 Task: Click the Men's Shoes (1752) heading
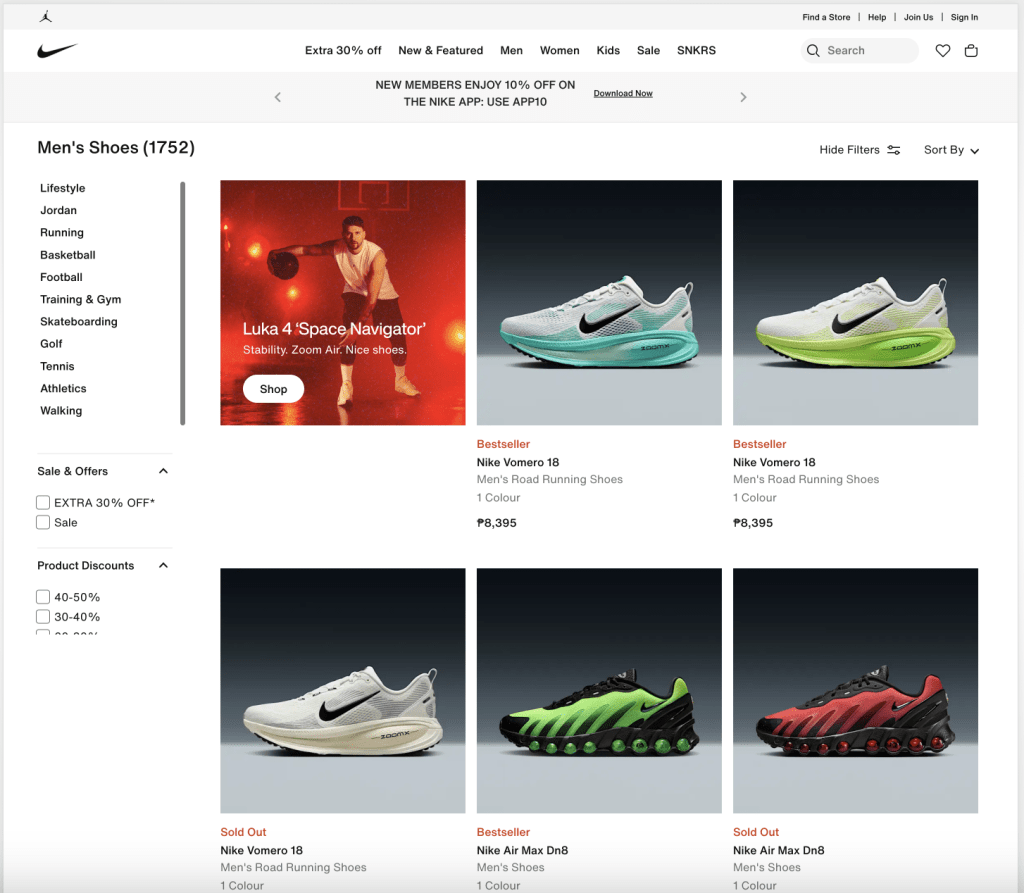(116, 148)
